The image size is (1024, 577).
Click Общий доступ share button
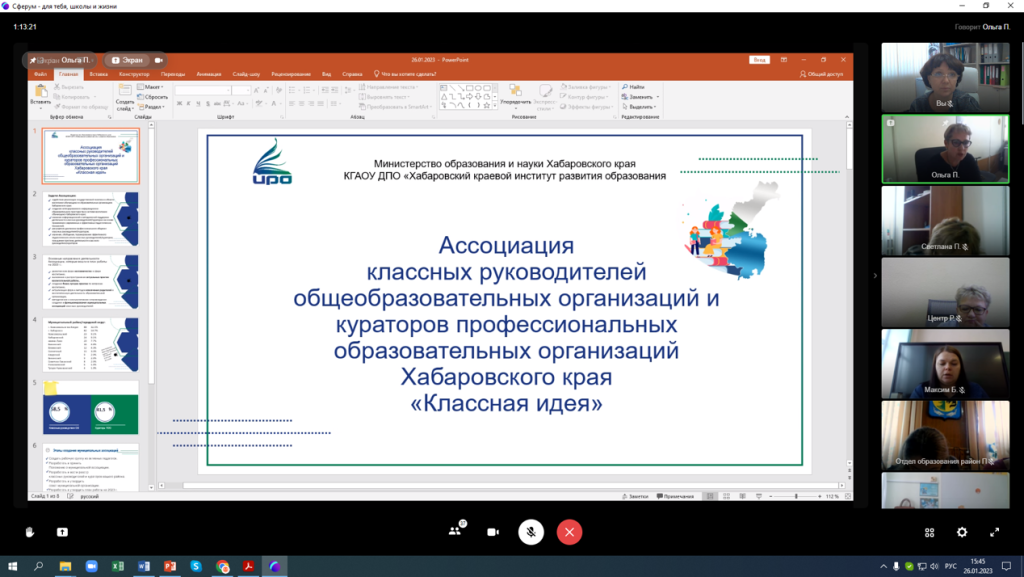pyautogui.click(x=821, y=74)
